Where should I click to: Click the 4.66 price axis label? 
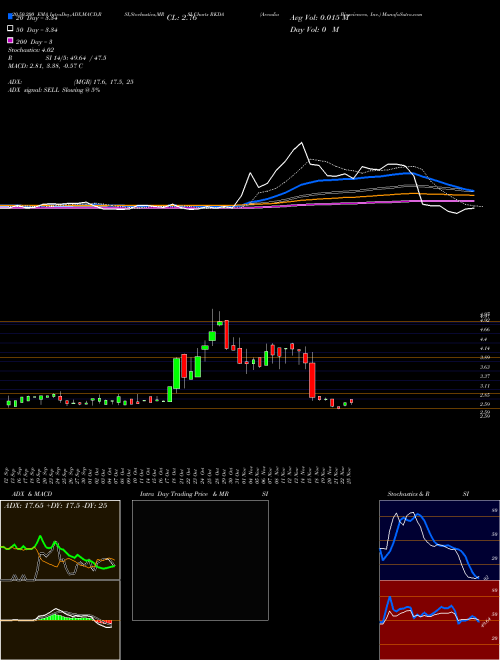point(485,330)
